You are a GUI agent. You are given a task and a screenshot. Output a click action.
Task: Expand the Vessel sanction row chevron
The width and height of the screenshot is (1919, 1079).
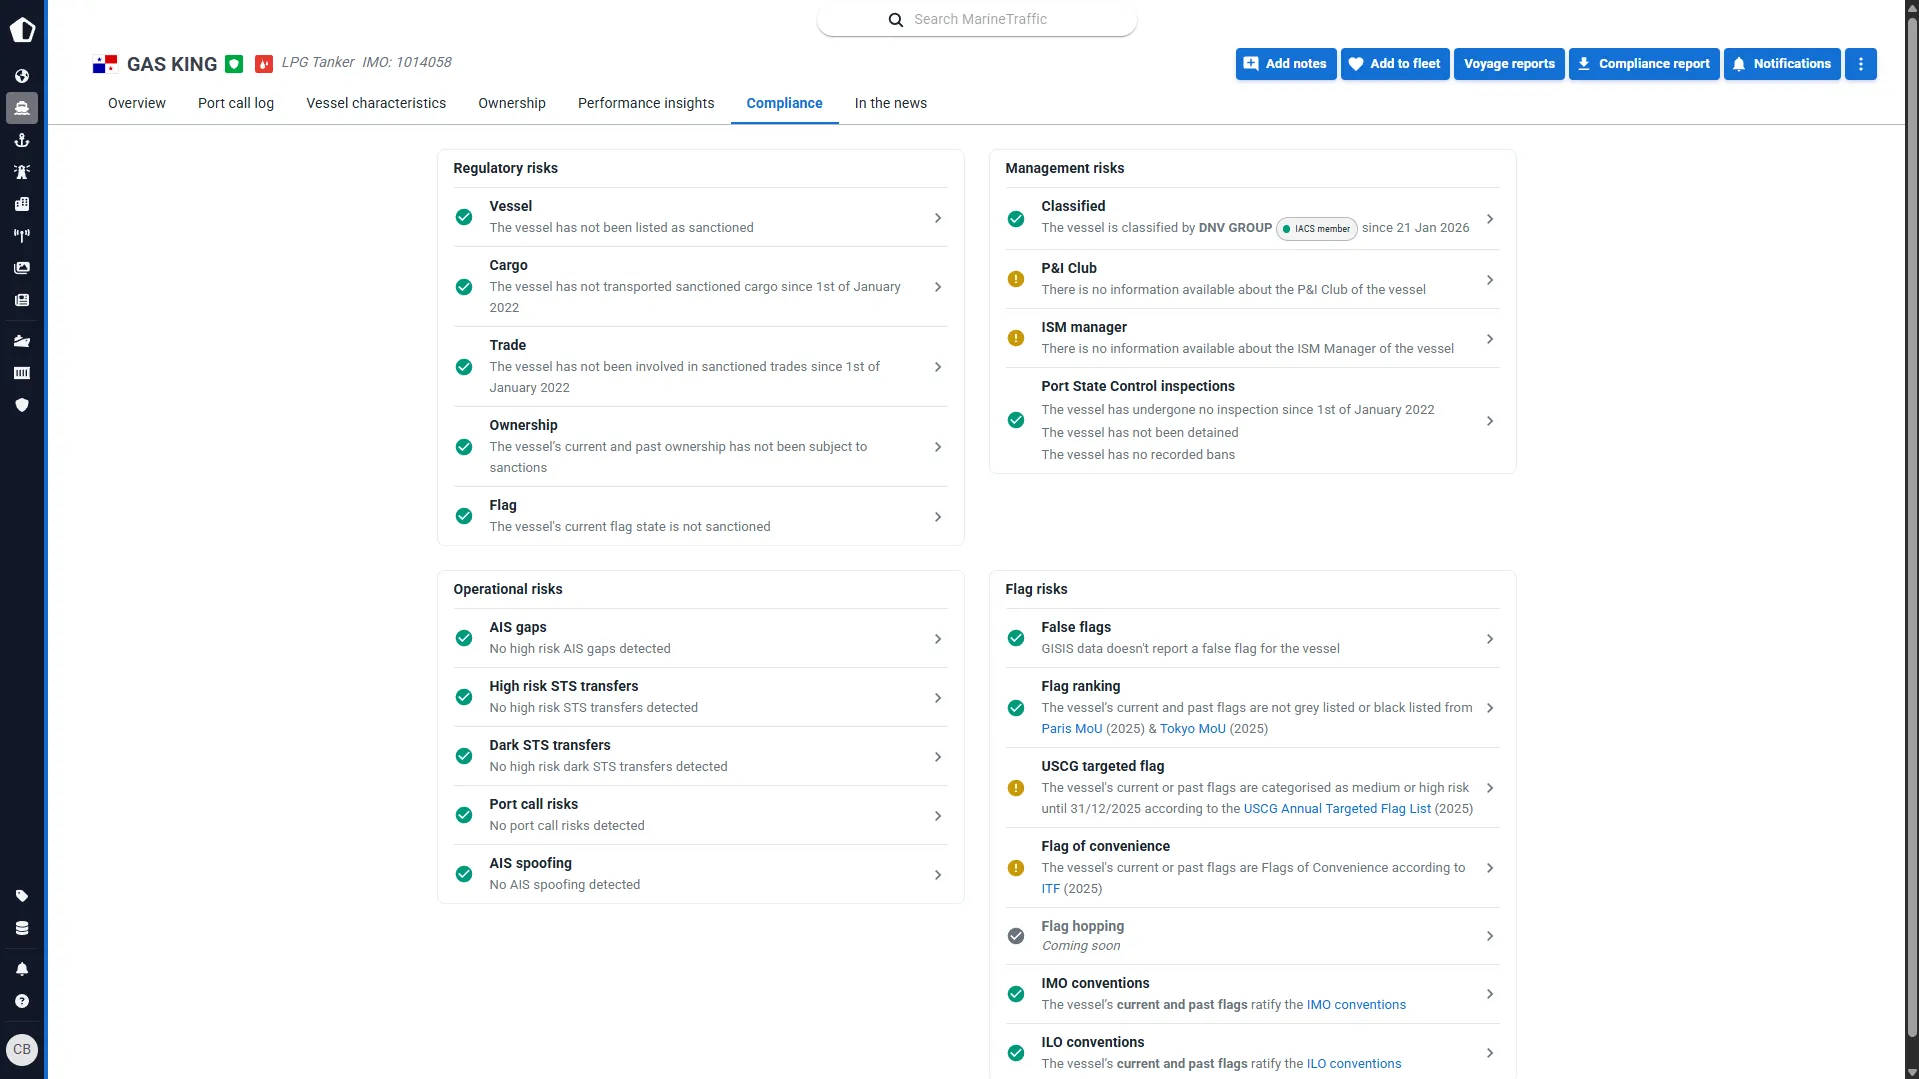click(938, 218)
